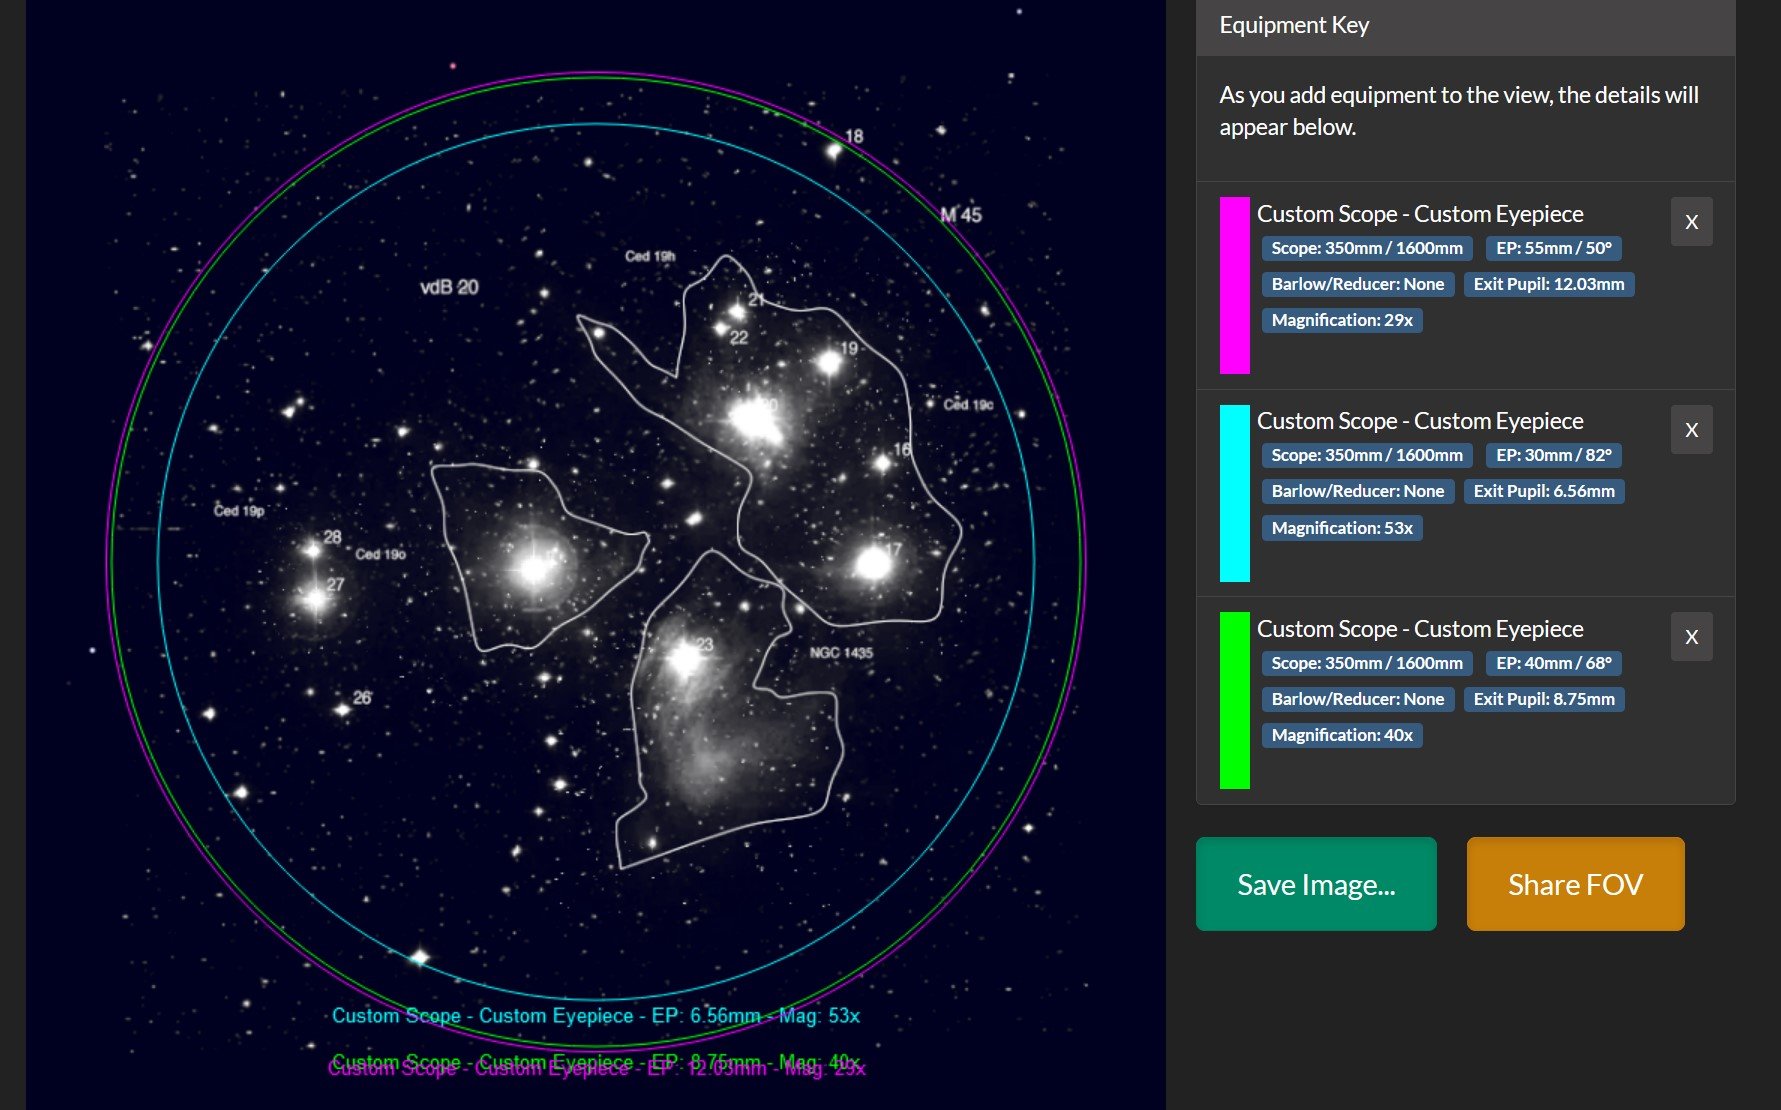Click the green equipment color swatch
This screenshot has height=1110, width=1781.
[1235, 700]
